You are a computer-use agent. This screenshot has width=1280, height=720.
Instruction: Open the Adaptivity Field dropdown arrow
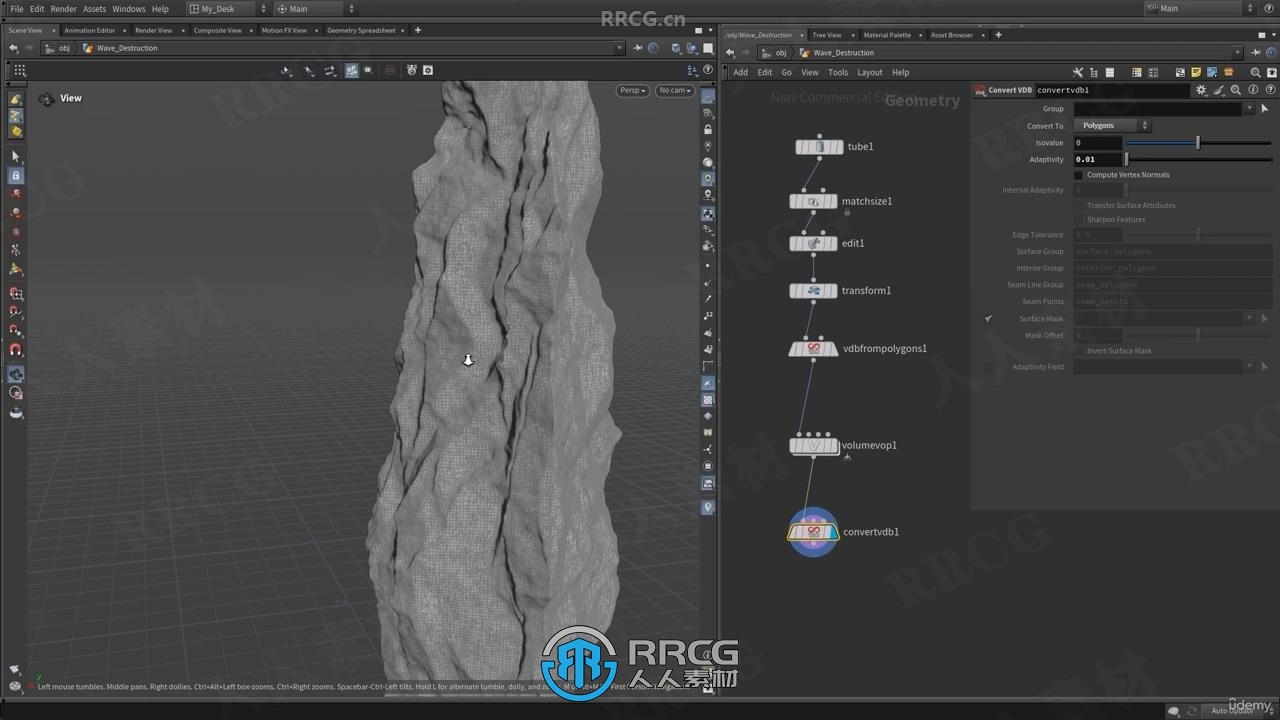[1249, 367]
